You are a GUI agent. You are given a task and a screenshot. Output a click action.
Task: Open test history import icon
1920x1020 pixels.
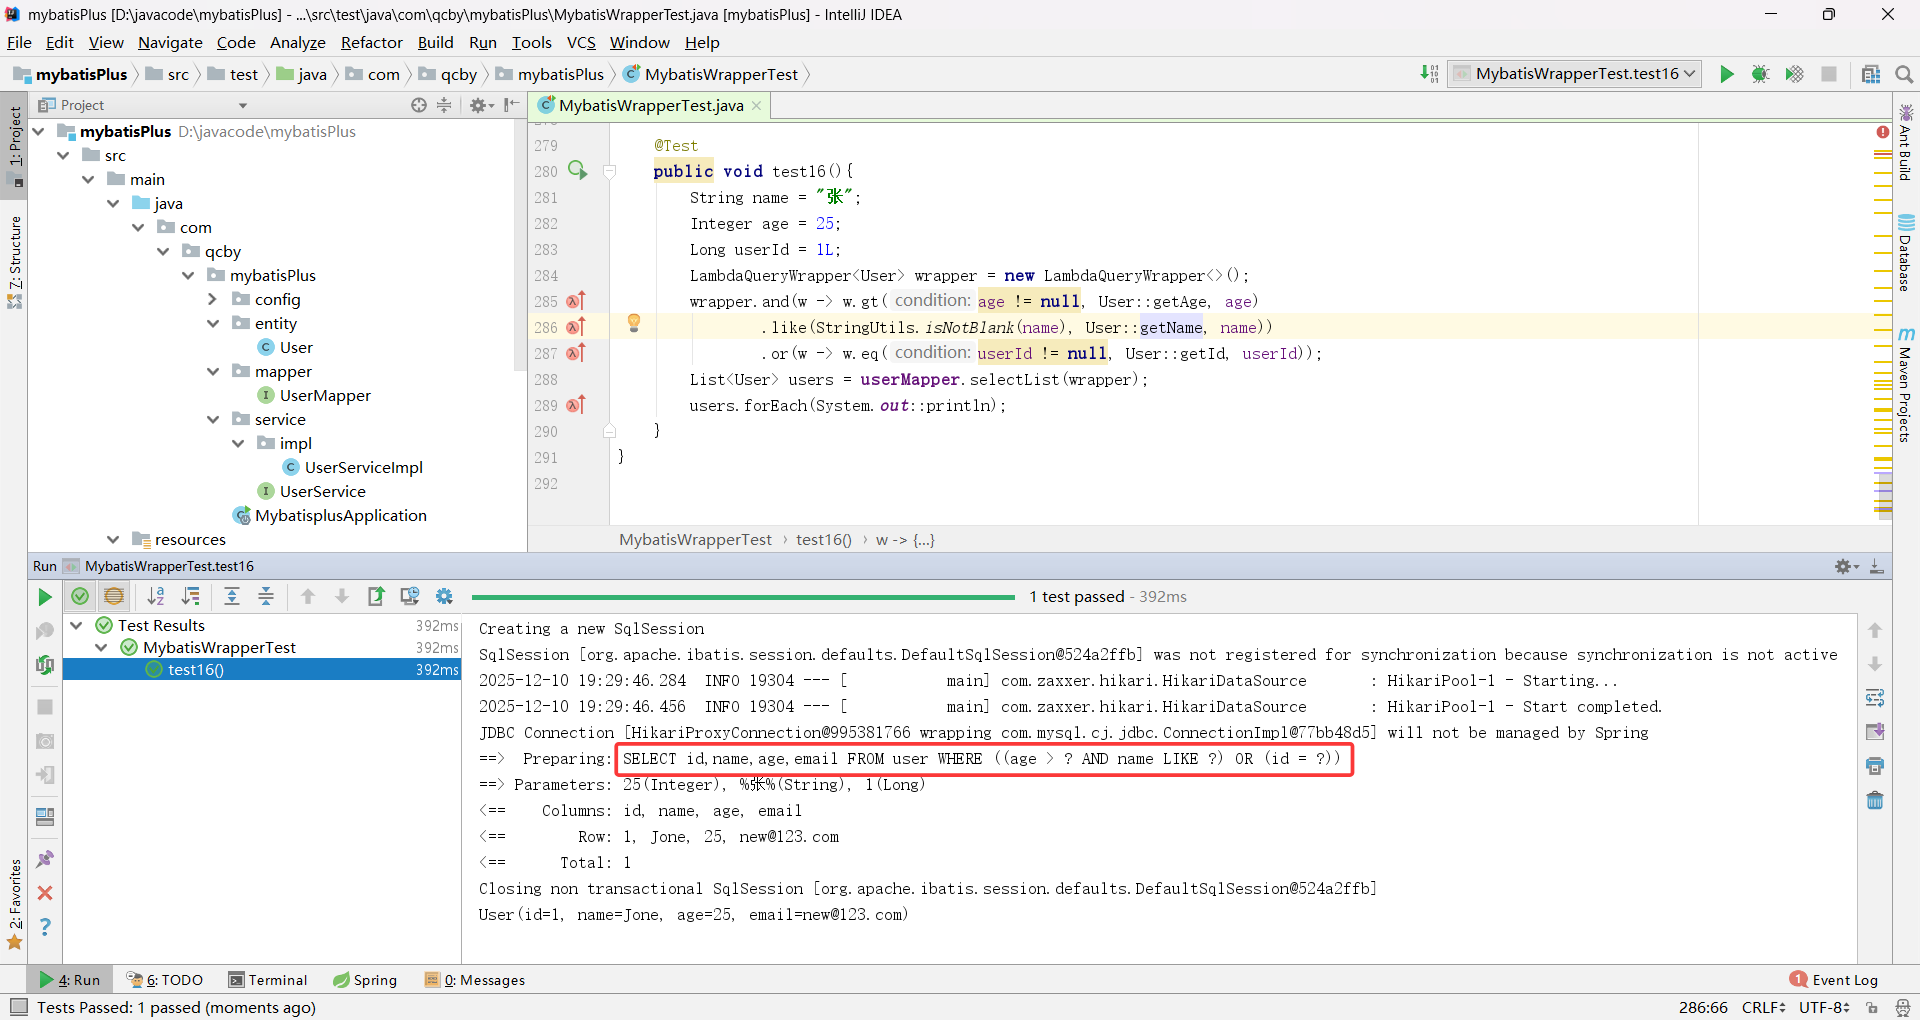tap(410, 597)
